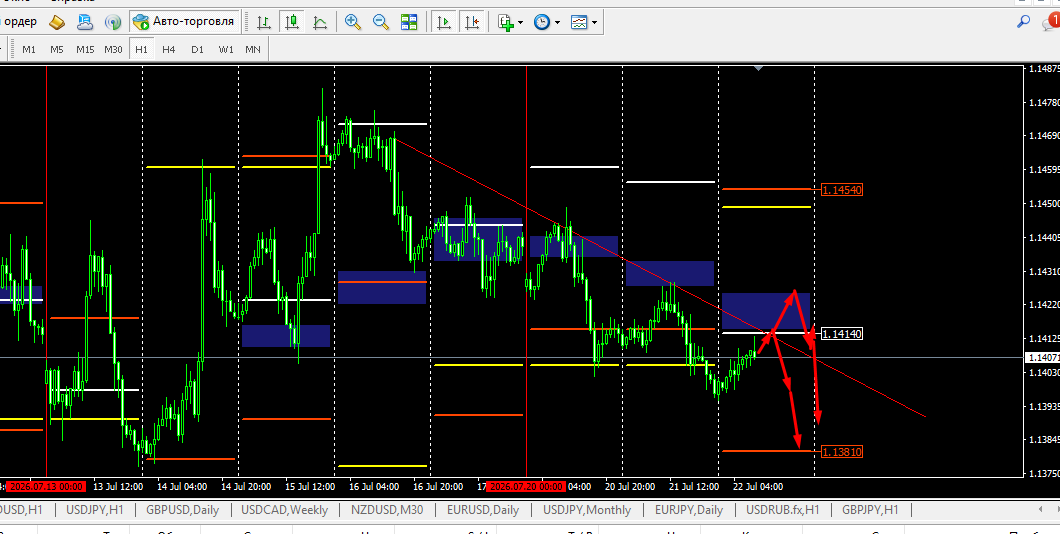Switch to the USDJPY,Monthly chart tab

(x=587, y=510)
